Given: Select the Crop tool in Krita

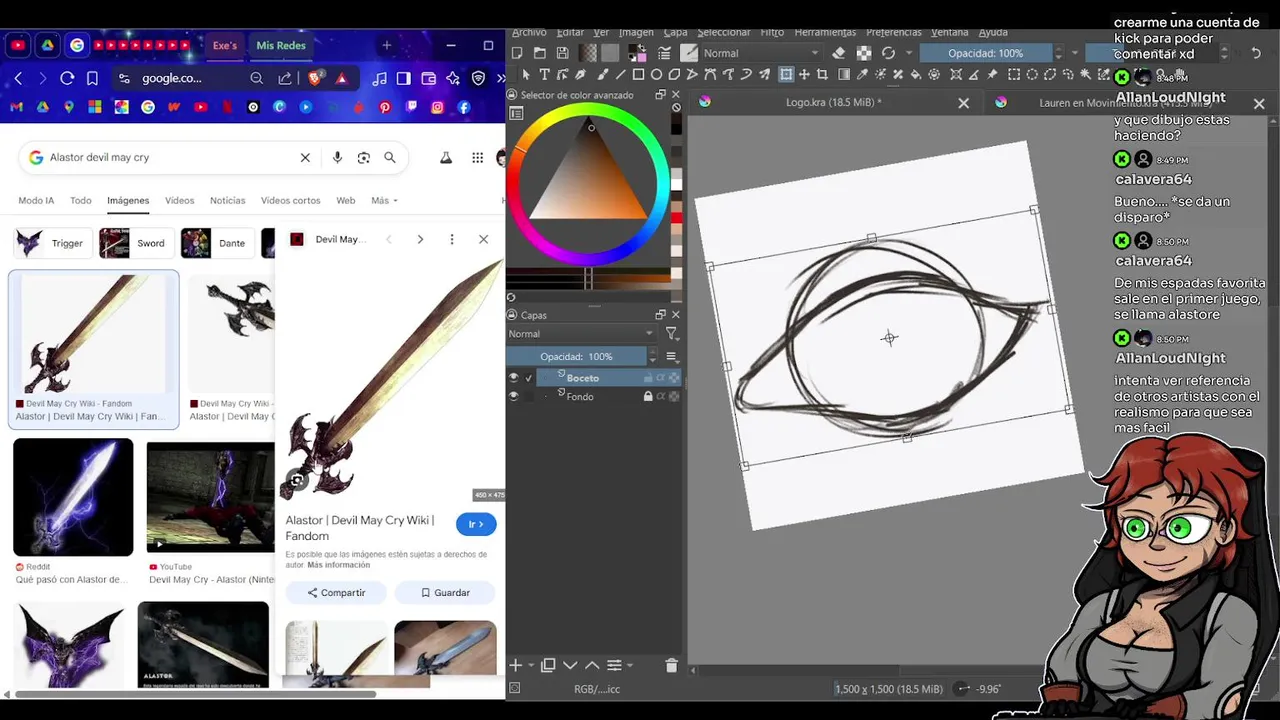Looking at the screenshot, I should point(822,74).
